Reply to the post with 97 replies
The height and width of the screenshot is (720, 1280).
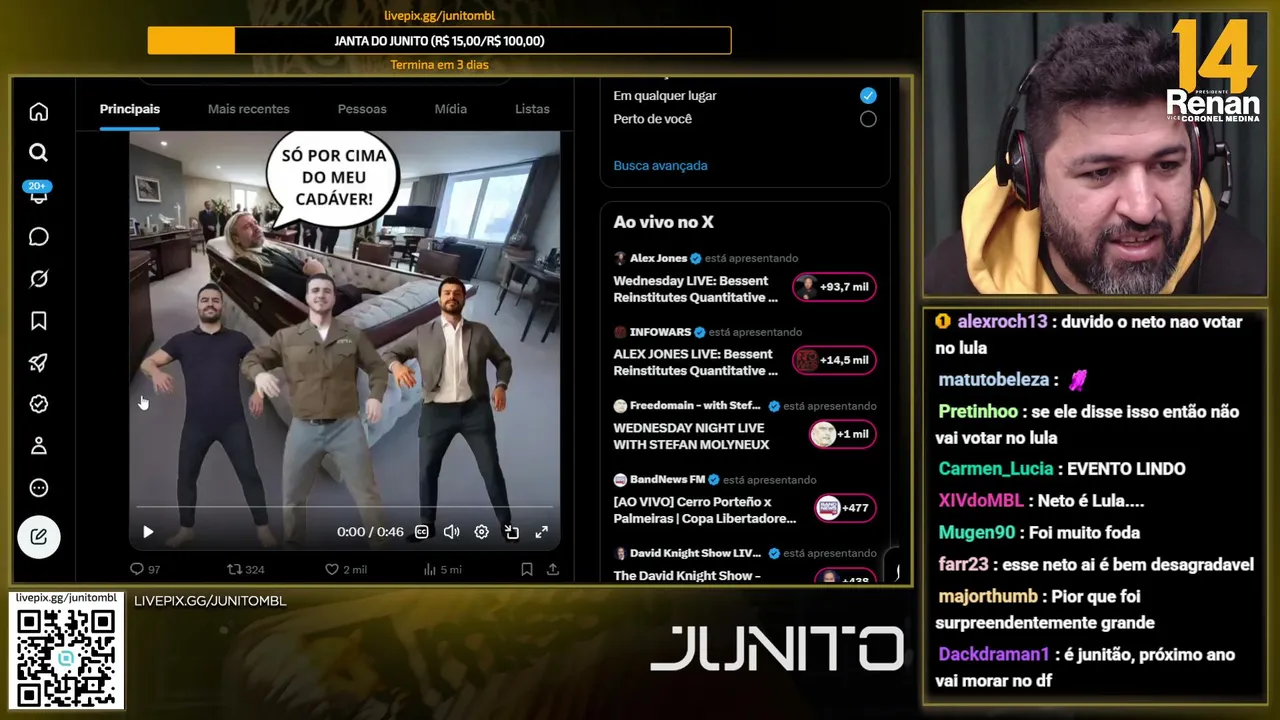point(145,570)
